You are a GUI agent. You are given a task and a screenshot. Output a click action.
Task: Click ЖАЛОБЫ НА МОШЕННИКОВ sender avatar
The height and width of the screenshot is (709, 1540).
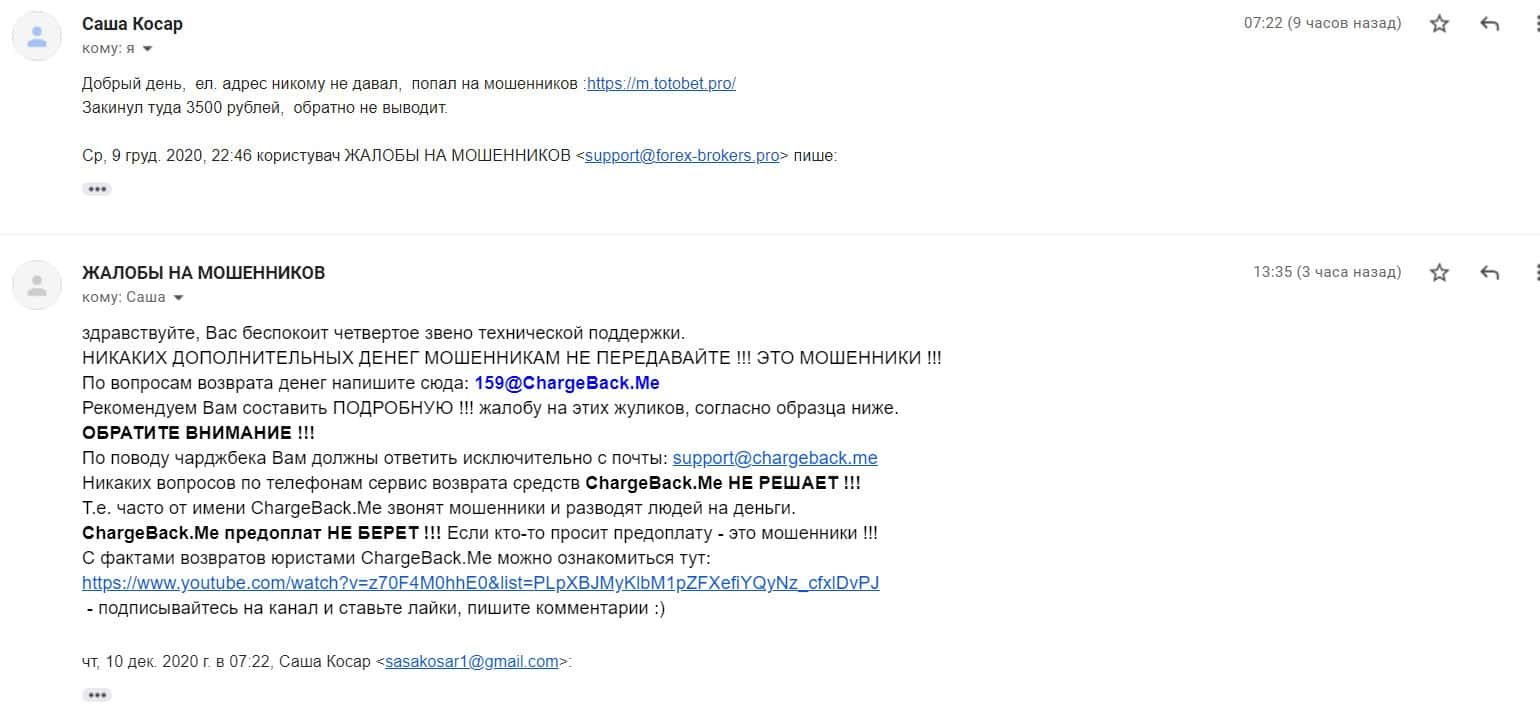click(37, 285)
